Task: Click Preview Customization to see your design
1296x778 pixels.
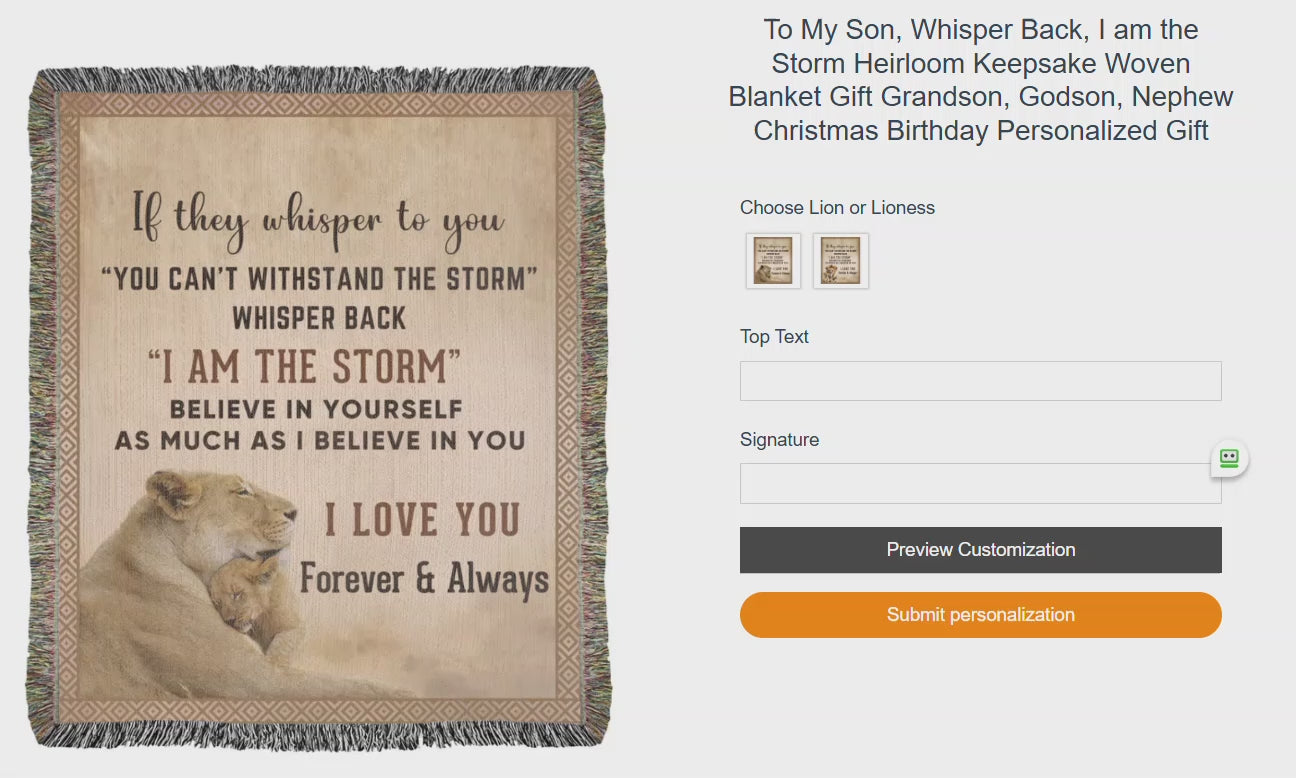Action: (x=980, y=549)
